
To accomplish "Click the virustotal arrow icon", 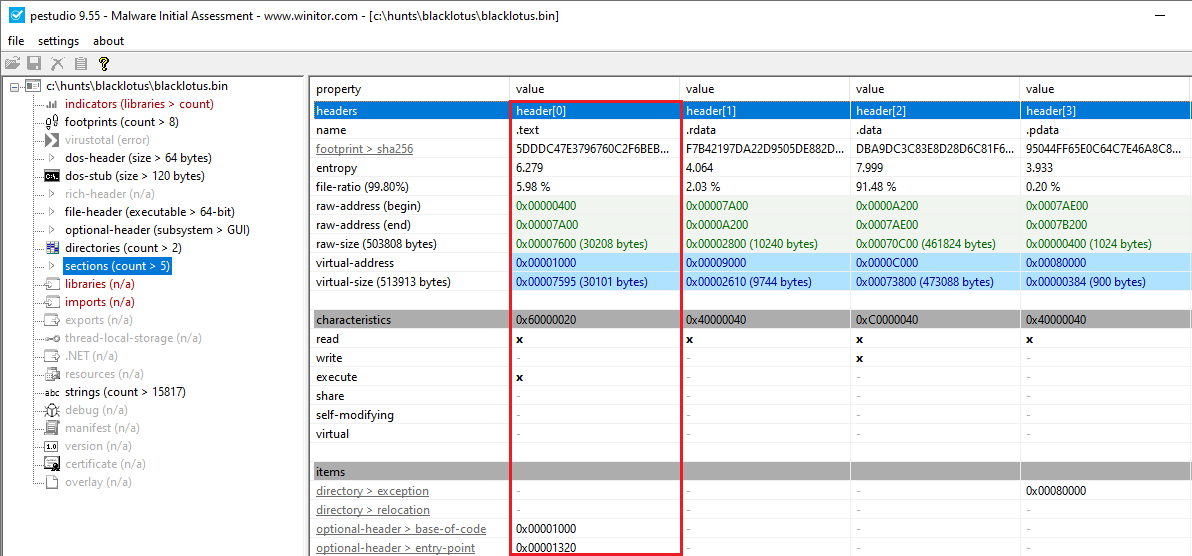I will pyautogui.click(x=52, y=140).
